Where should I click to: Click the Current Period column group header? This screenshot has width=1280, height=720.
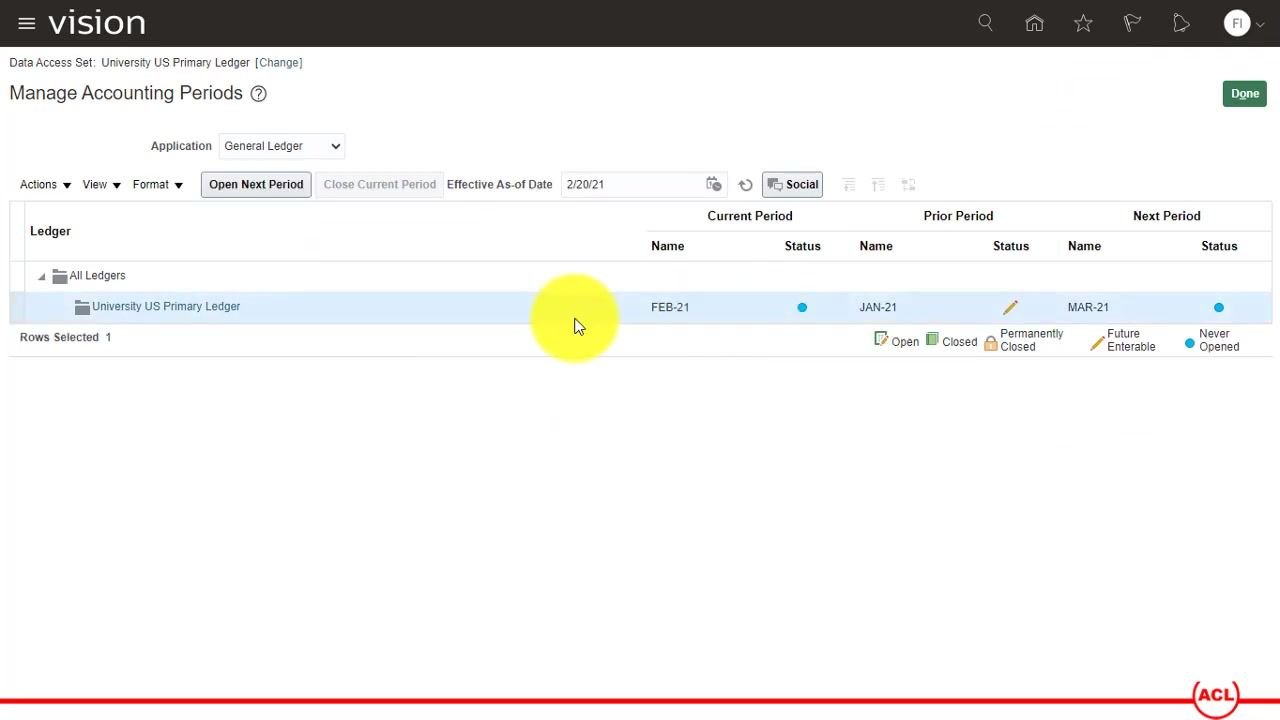[750, 216]
